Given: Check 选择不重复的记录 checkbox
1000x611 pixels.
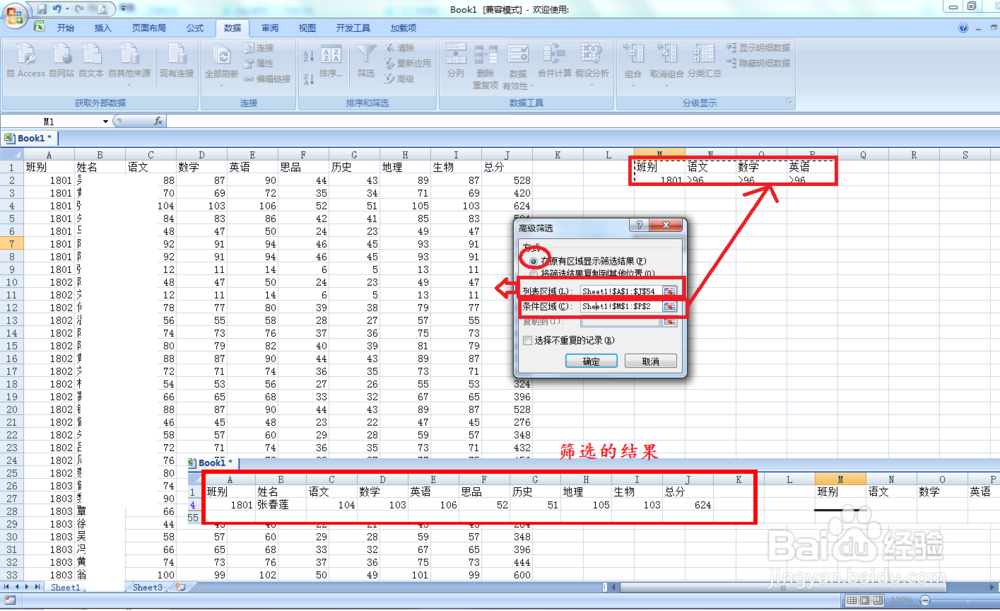Looking at the screenshot, I should click(527, 341).
